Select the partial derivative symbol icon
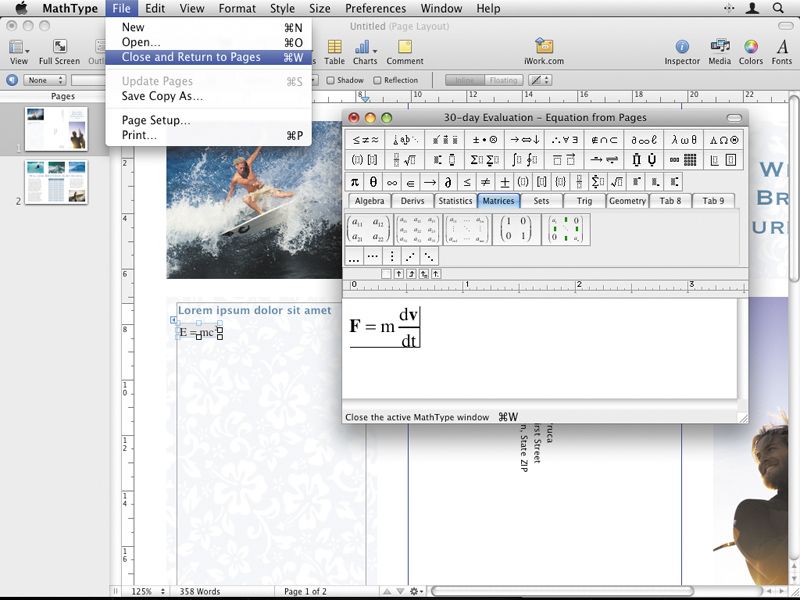This screenshot has width=800, height=600. [x=448, y=182]
